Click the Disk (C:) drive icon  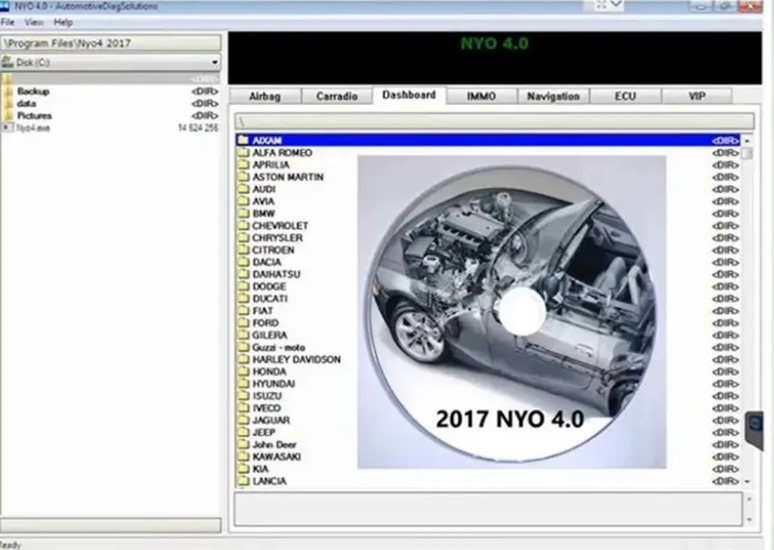(x=7, y=62)
